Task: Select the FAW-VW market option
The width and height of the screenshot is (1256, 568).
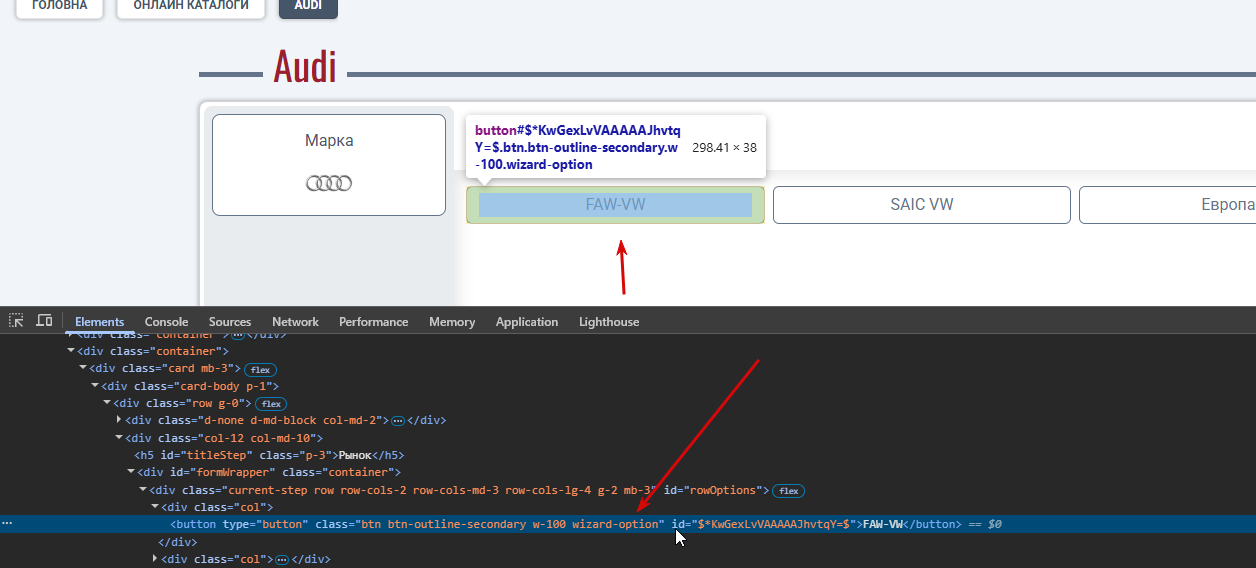Action: click(615, 205)
